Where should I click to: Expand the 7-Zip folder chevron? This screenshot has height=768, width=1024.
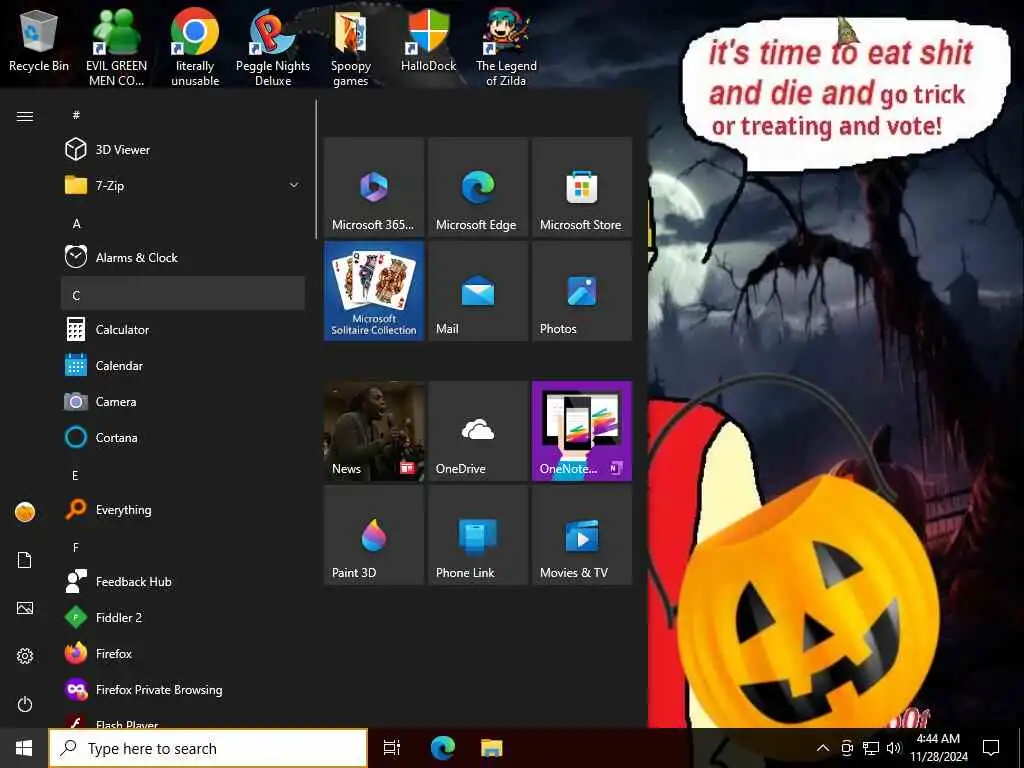point(294,185)
